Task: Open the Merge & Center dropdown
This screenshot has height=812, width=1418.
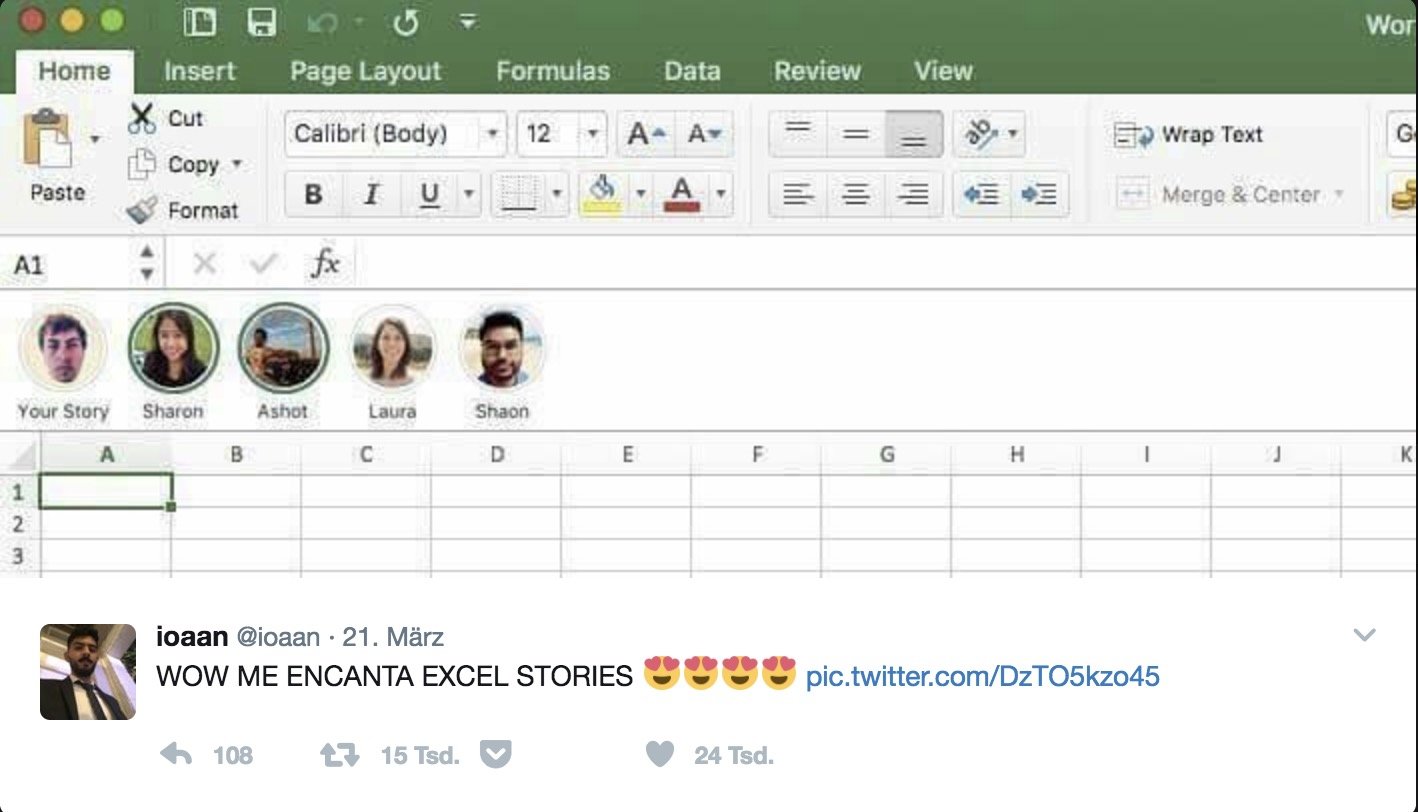Action: tap(1338, 194)
